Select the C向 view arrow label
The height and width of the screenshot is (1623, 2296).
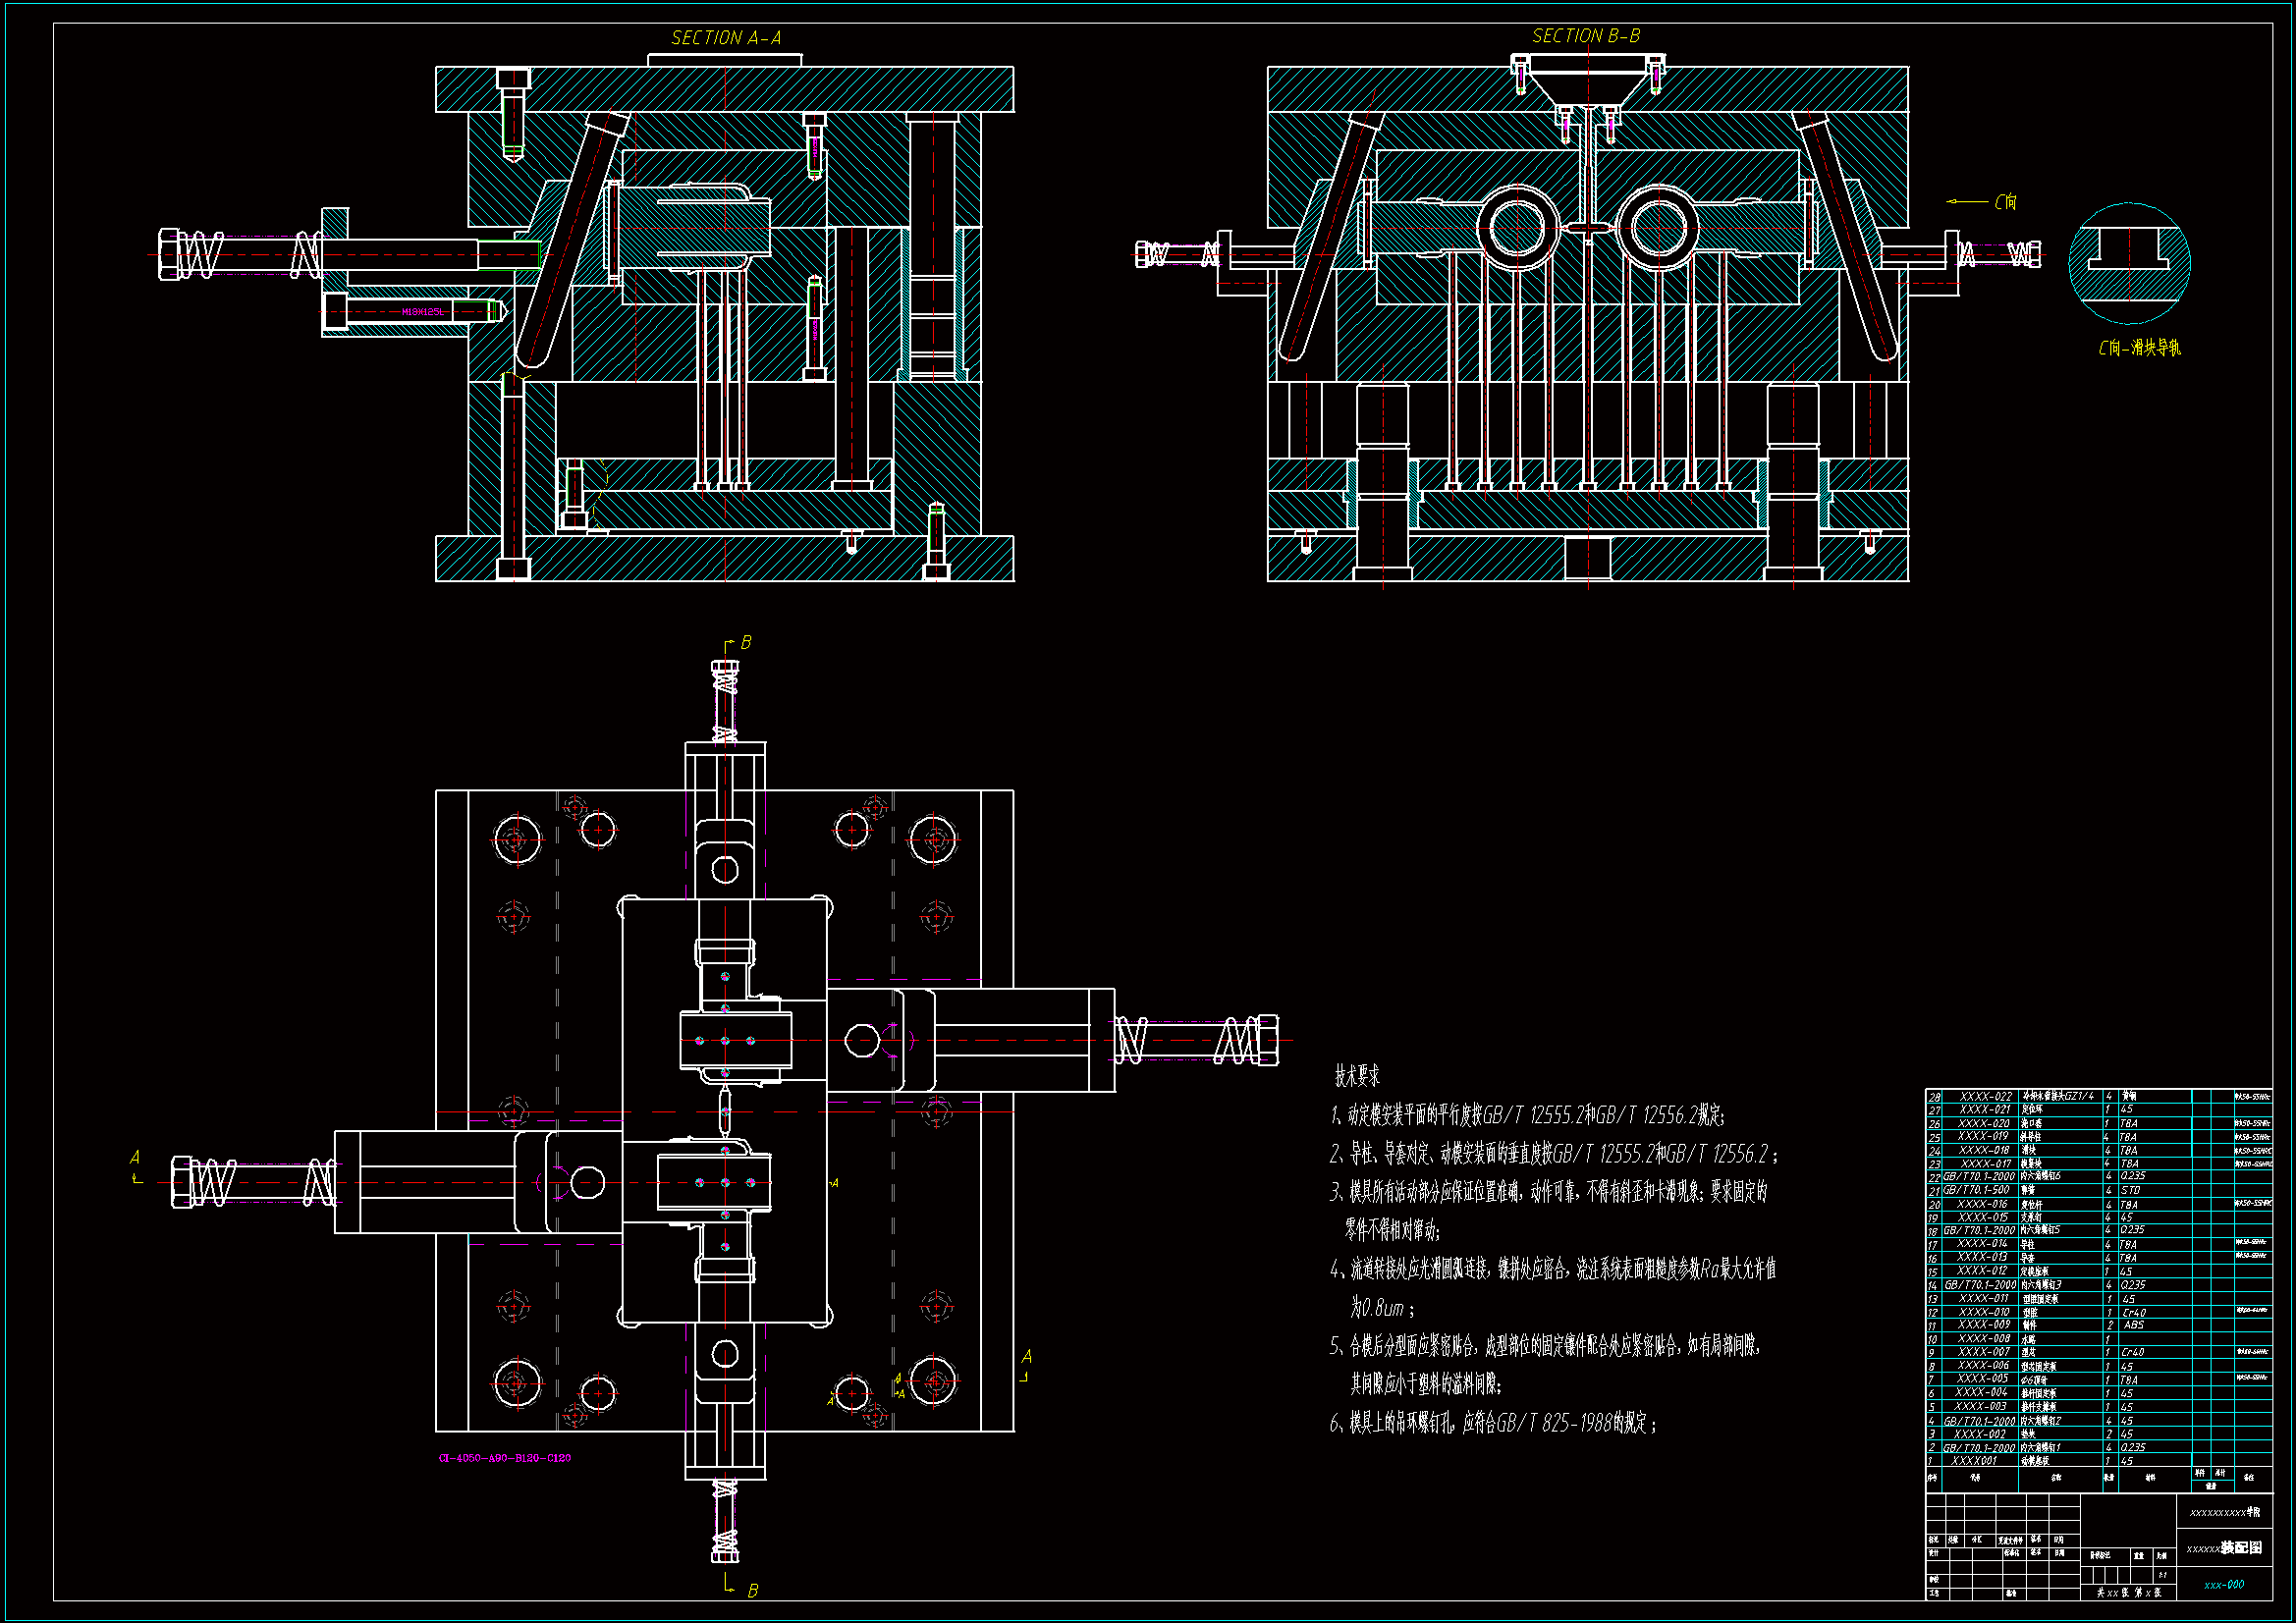(2004, 202)
